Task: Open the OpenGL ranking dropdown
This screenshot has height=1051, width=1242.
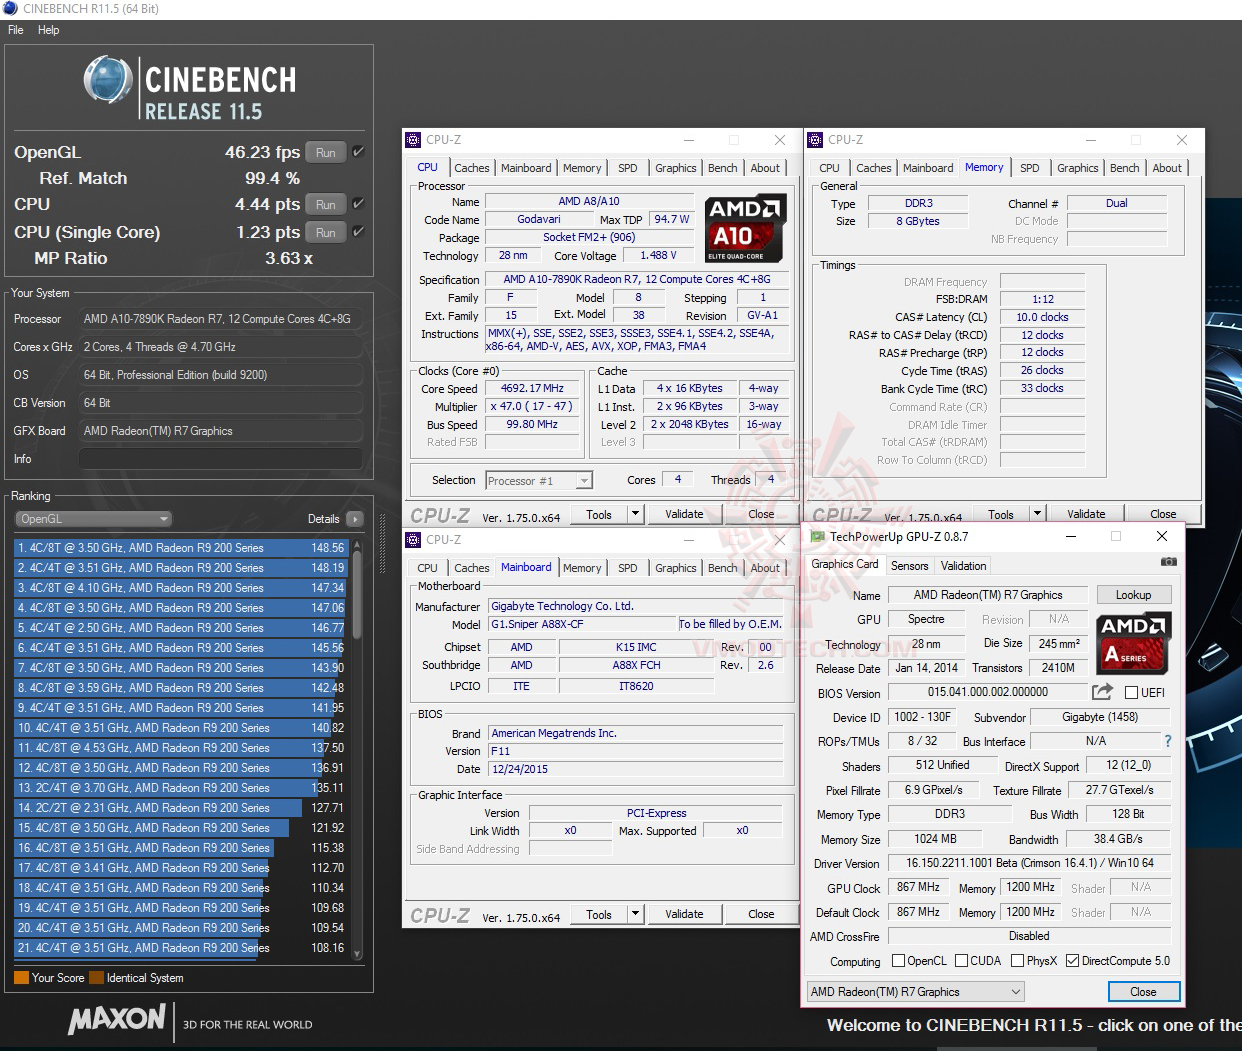Action: [93, 519]
